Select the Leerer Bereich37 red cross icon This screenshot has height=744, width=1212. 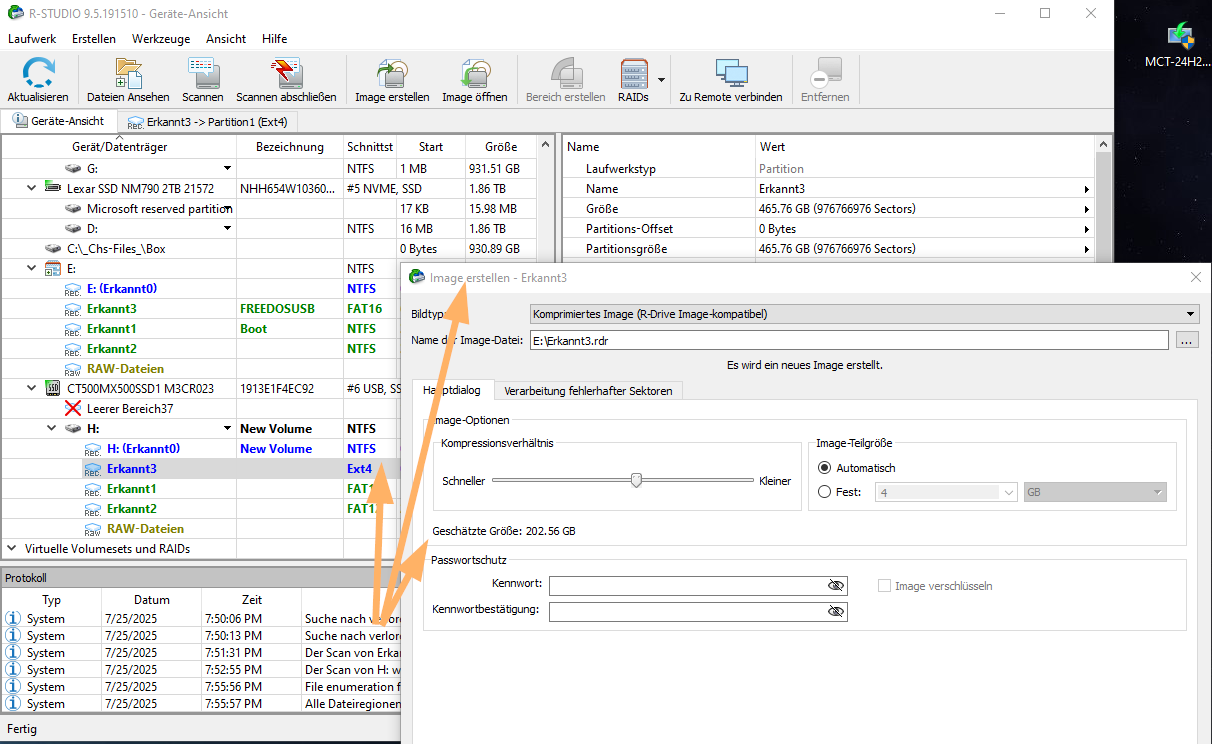point(72,408)
